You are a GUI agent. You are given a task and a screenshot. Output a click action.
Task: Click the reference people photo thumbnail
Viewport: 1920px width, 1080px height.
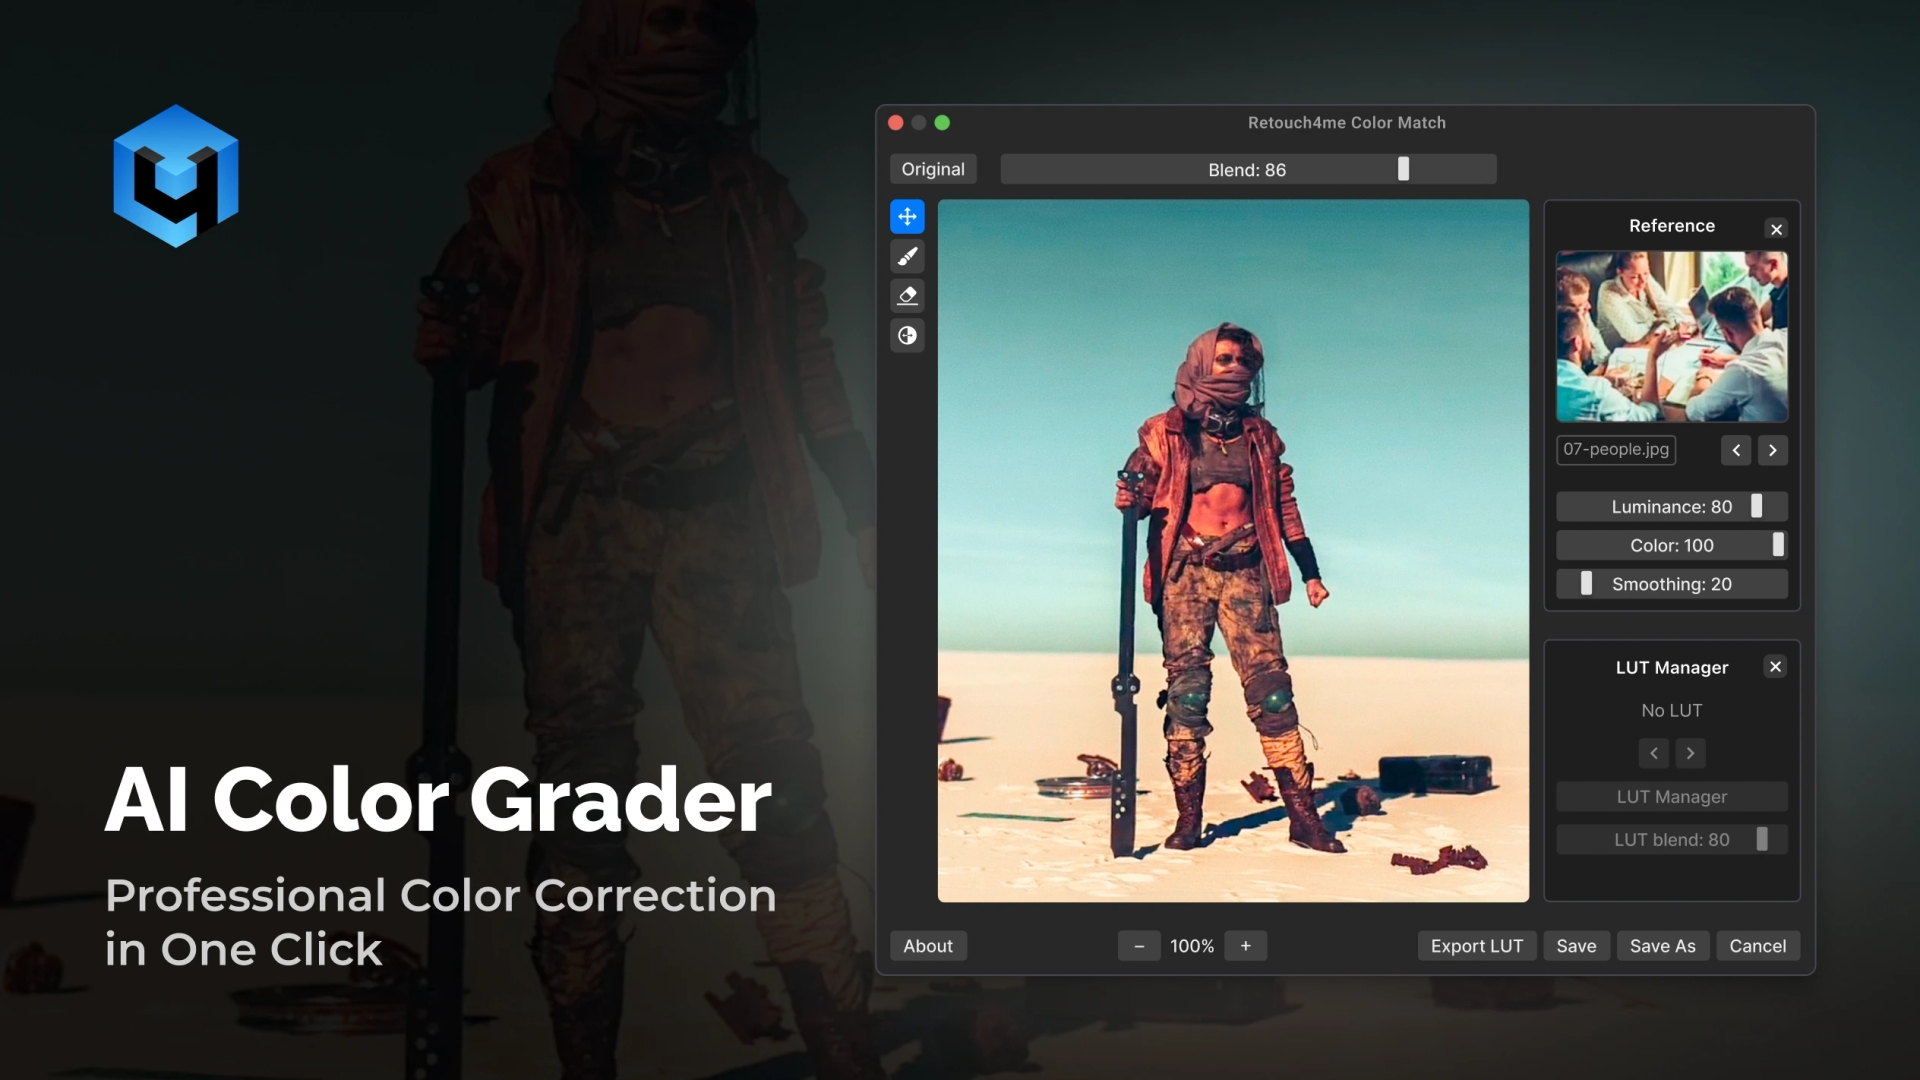(x=1671, y=336)
